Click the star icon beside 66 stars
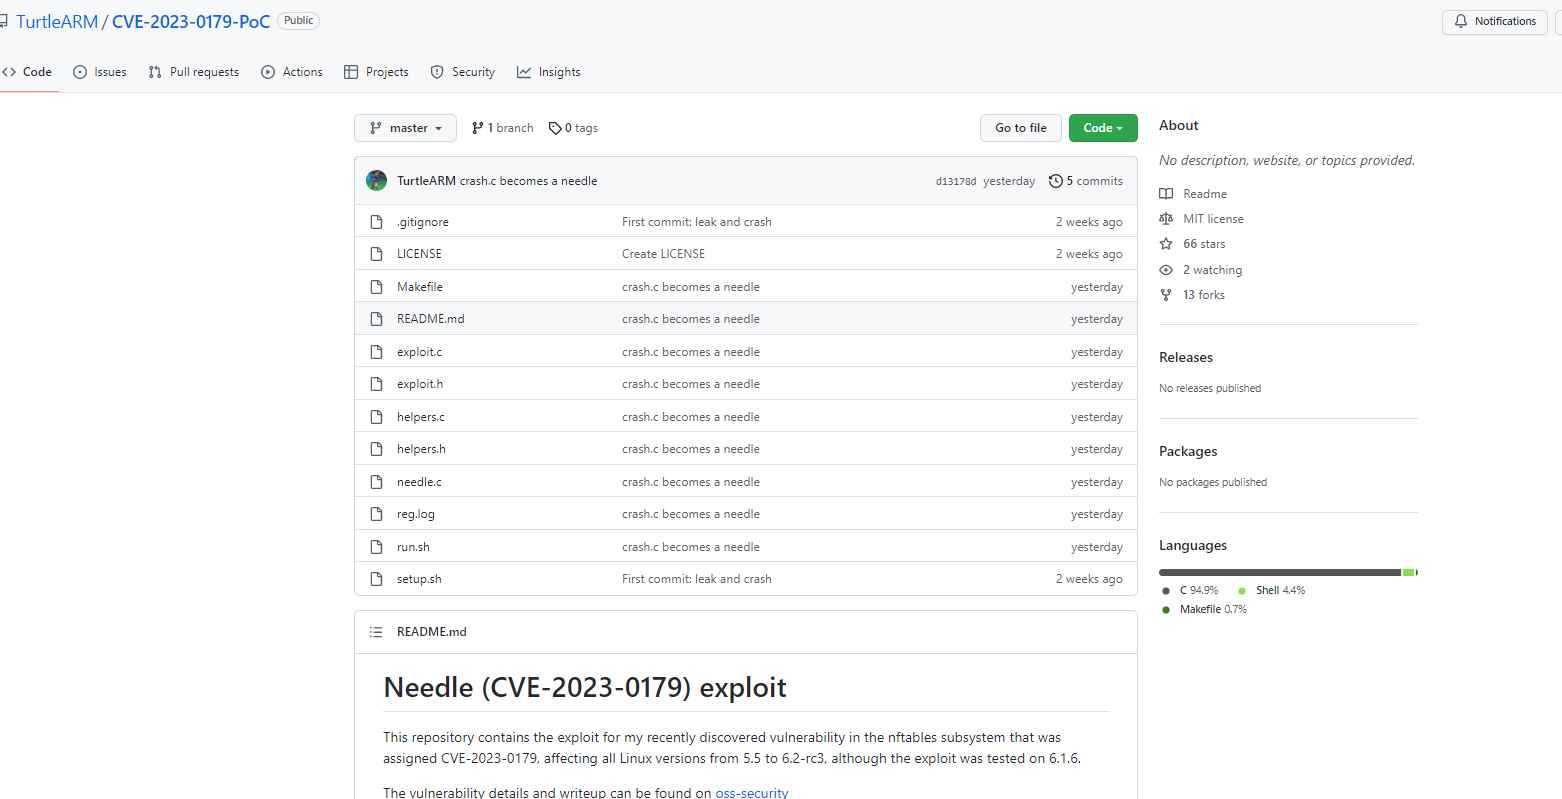Viewport: 1562px width, 799px height. coord(1166,244)
